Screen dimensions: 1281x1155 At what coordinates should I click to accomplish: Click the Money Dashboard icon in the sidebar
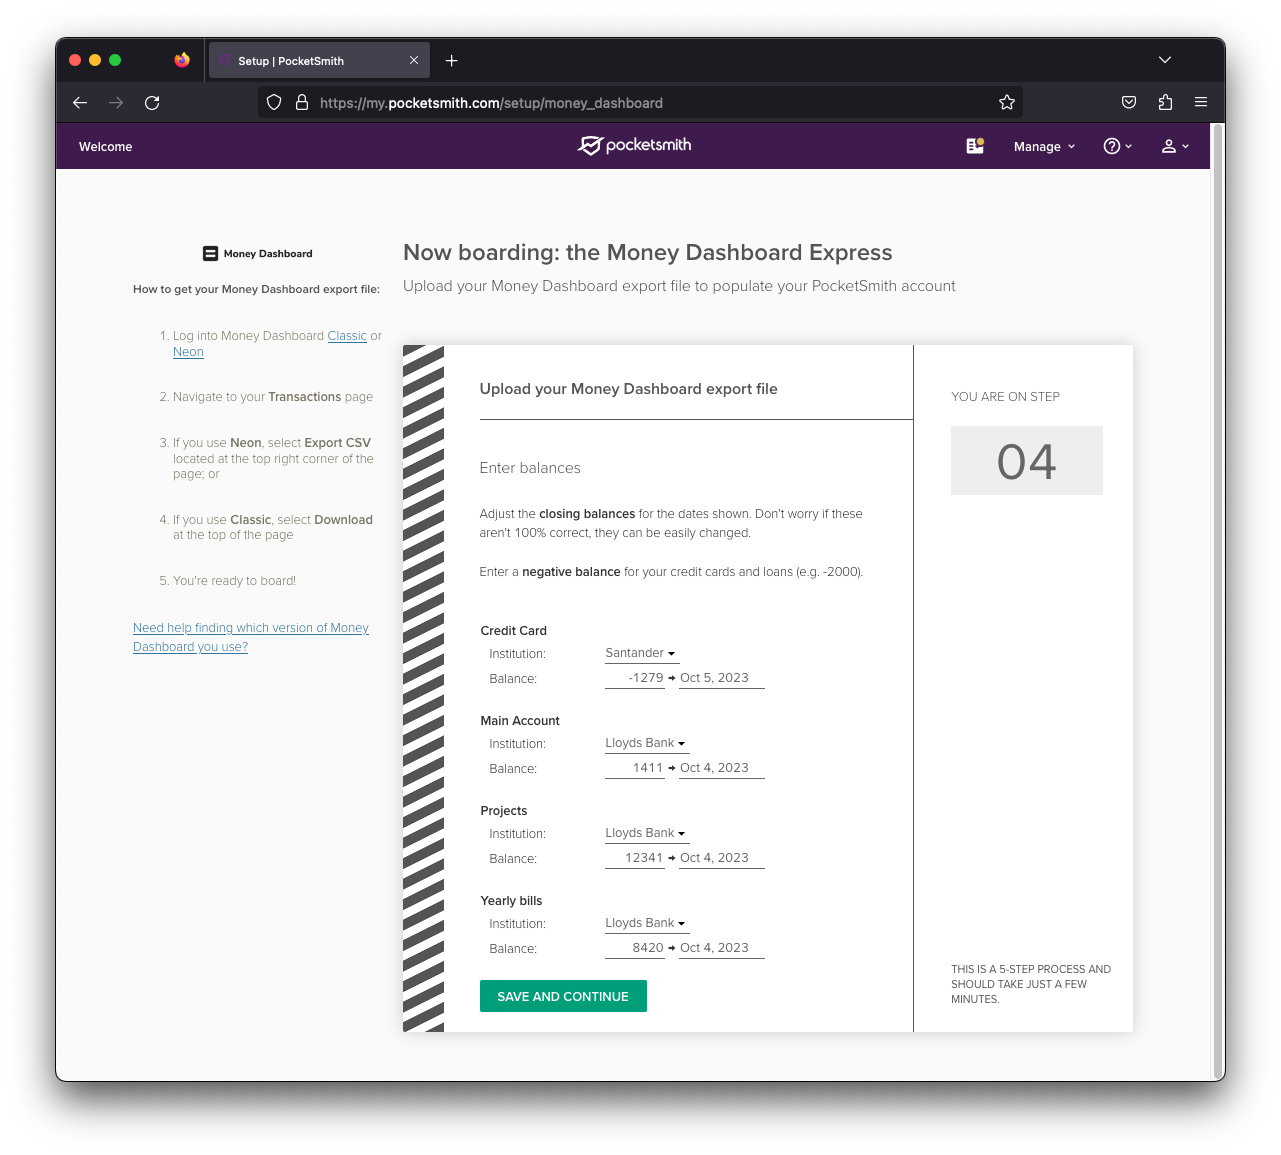tap(210, 253)
